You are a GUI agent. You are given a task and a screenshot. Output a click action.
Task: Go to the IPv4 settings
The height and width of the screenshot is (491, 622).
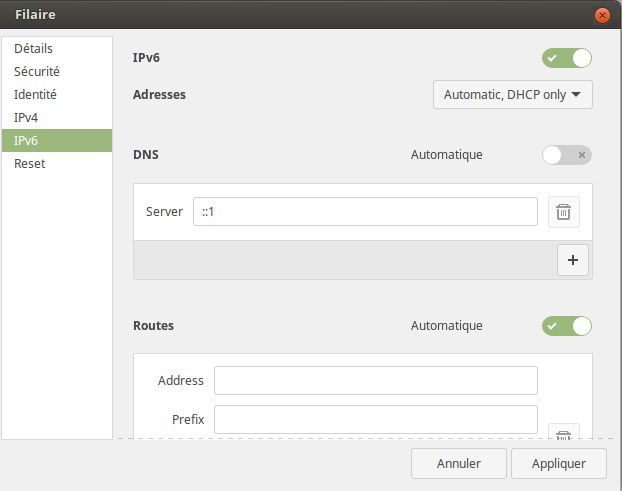point(57,118)
